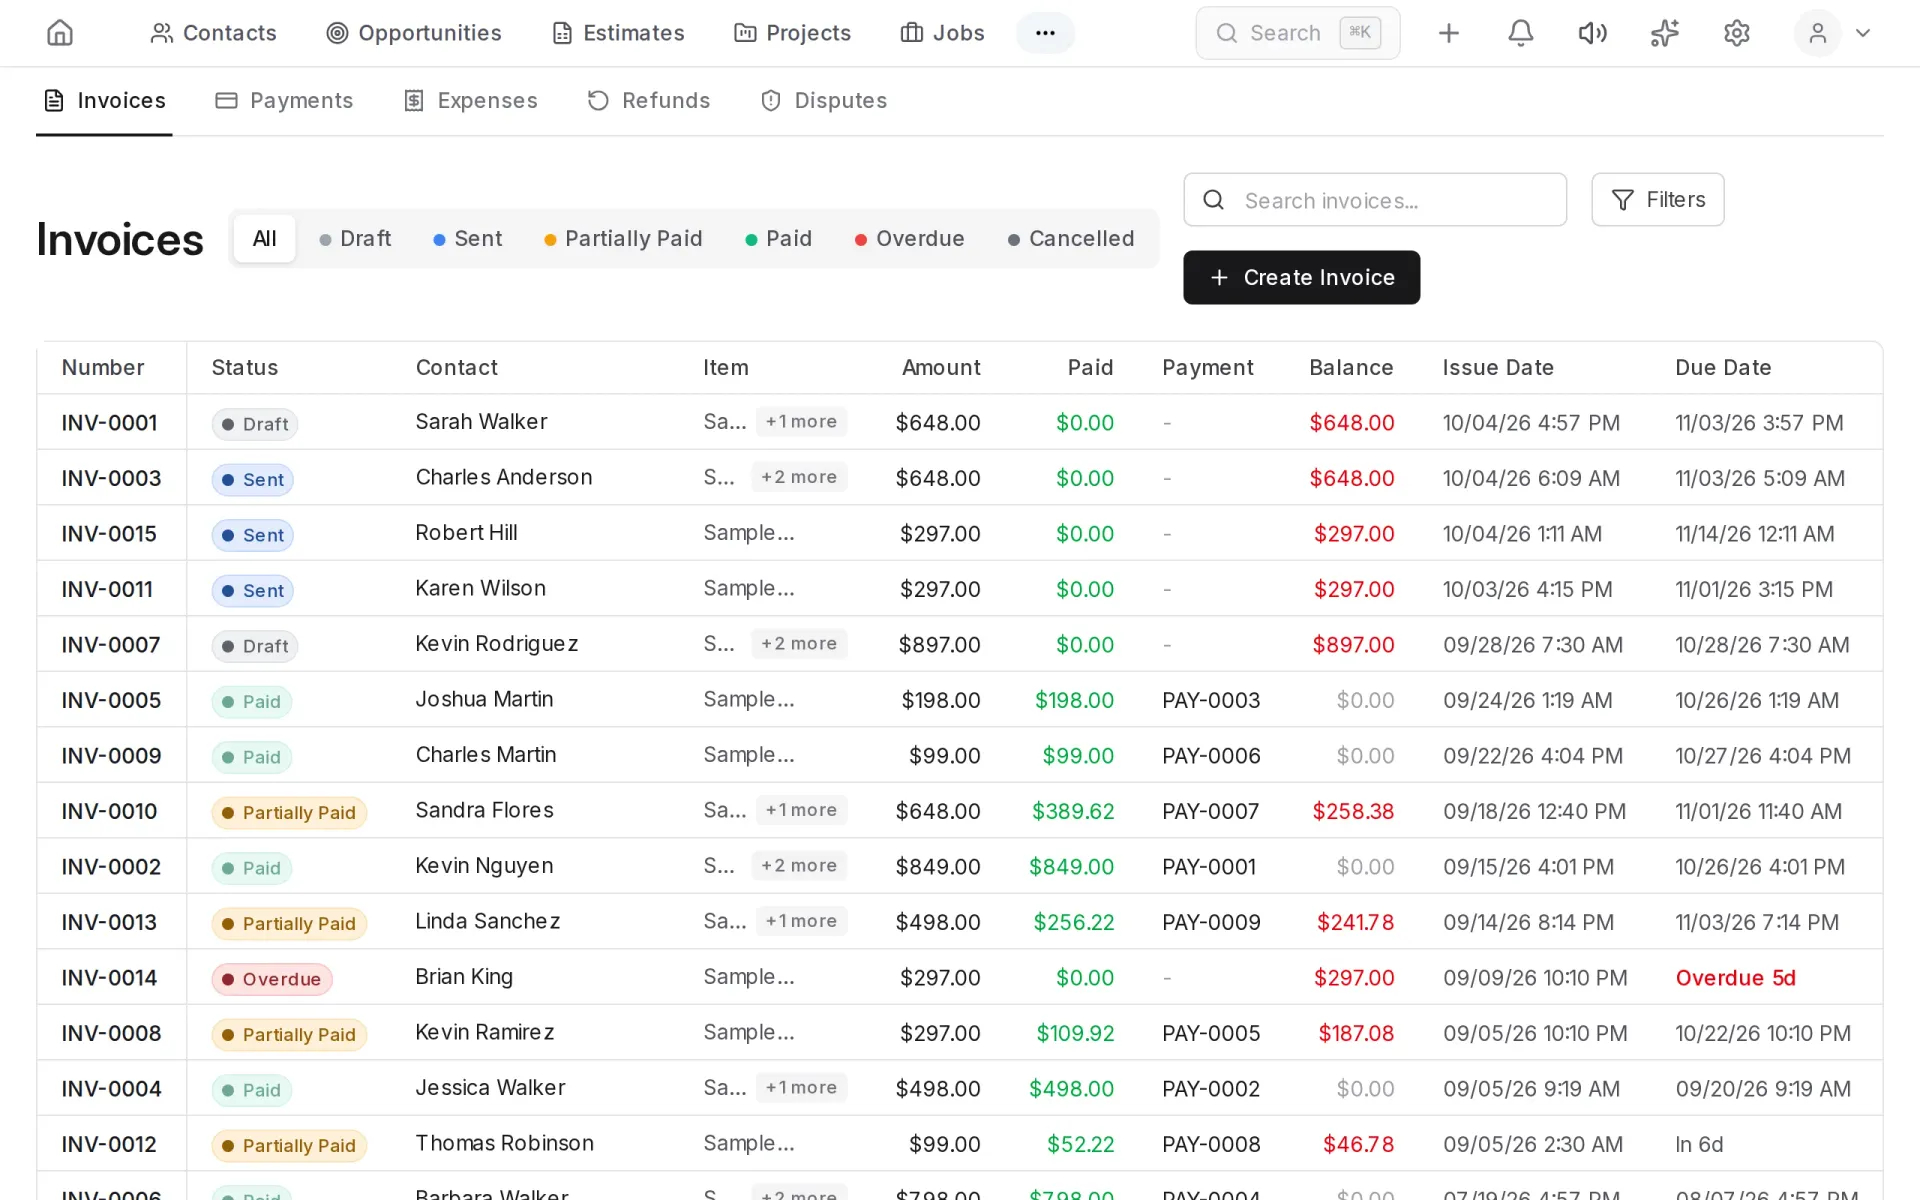This screenshot has height=1200, width=1920.
Task: Expand '+1 more' items for INV-0010
Action: pos(801,810)
